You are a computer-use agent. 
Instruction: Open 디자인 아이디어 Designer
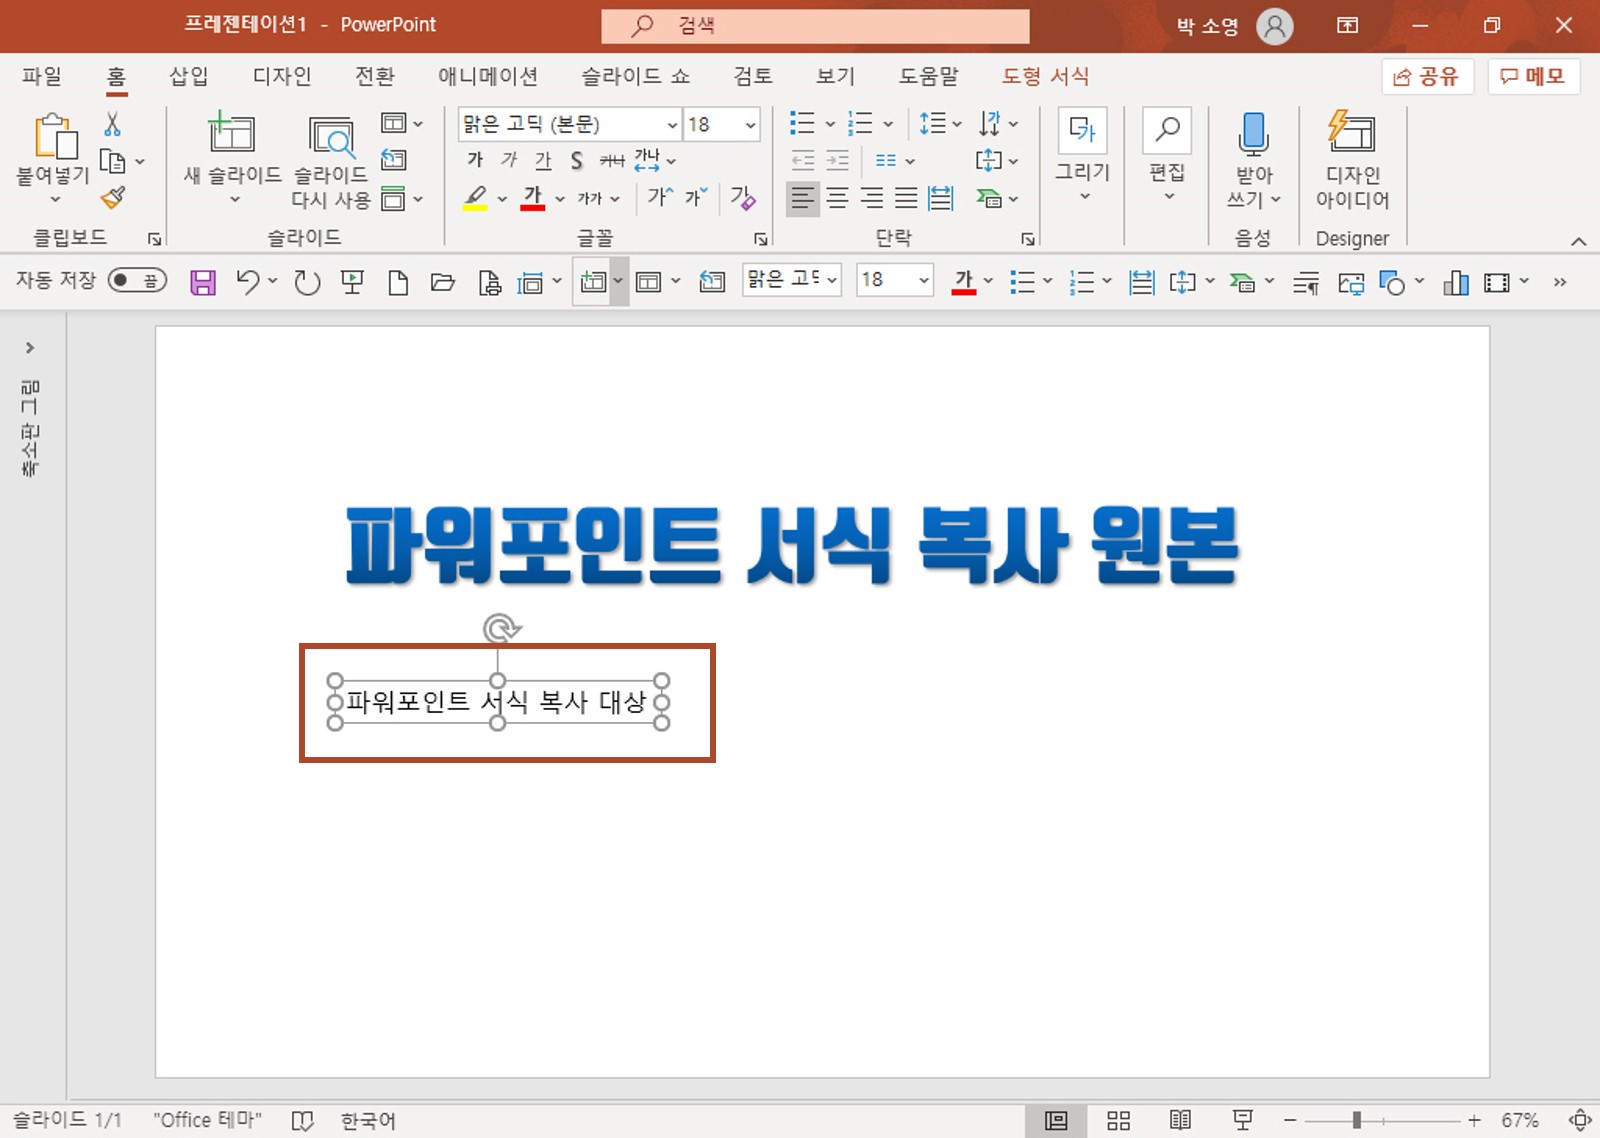pyautogui.click(x=1352, y=160)
